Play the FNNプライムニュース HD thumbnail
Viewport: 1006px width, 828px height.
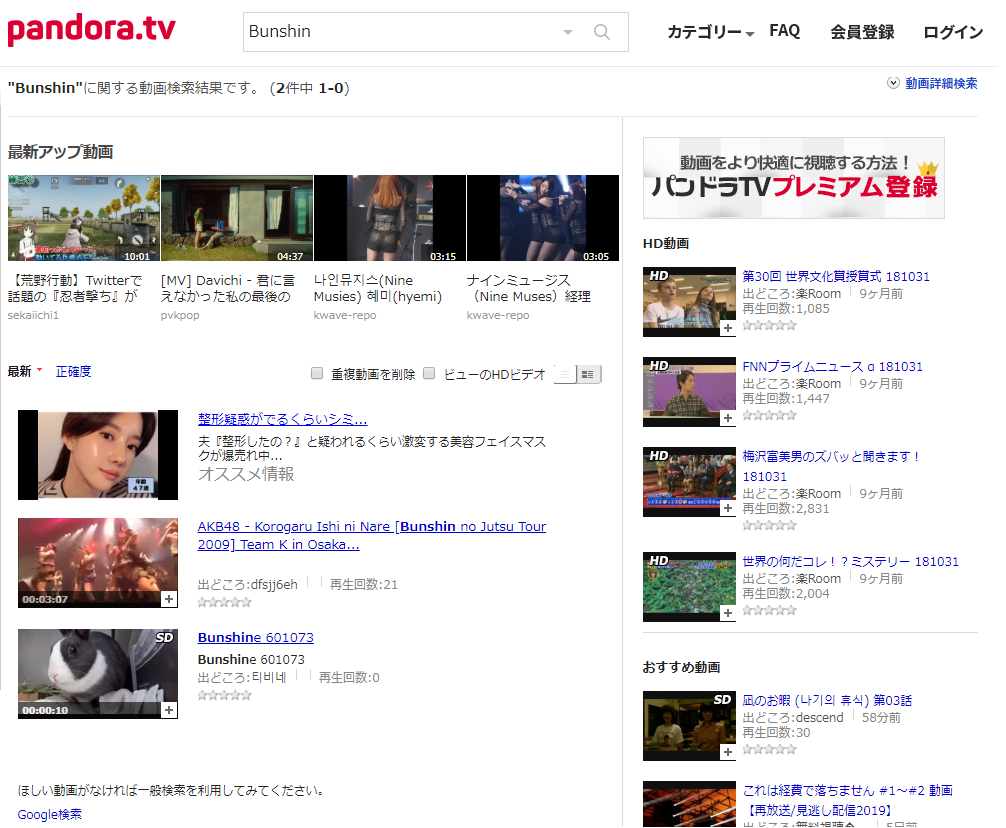pos(689,391)
